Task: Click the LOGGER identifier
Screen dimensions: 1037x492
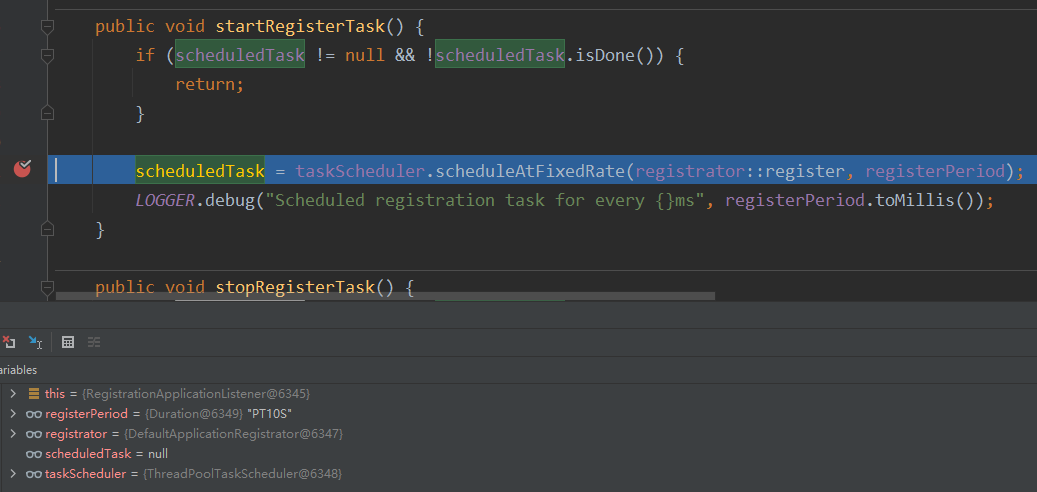Action: 165,200
